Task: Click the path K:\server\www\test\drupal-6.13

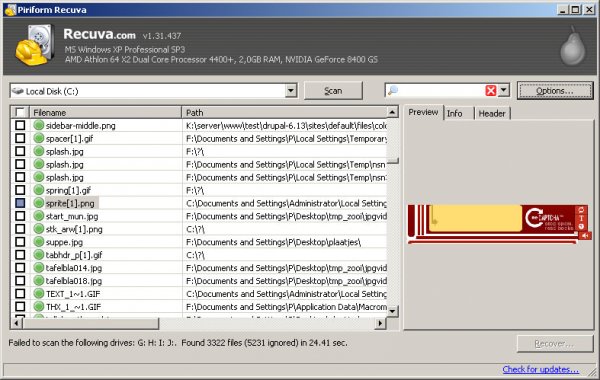Action: click(286, 125)
